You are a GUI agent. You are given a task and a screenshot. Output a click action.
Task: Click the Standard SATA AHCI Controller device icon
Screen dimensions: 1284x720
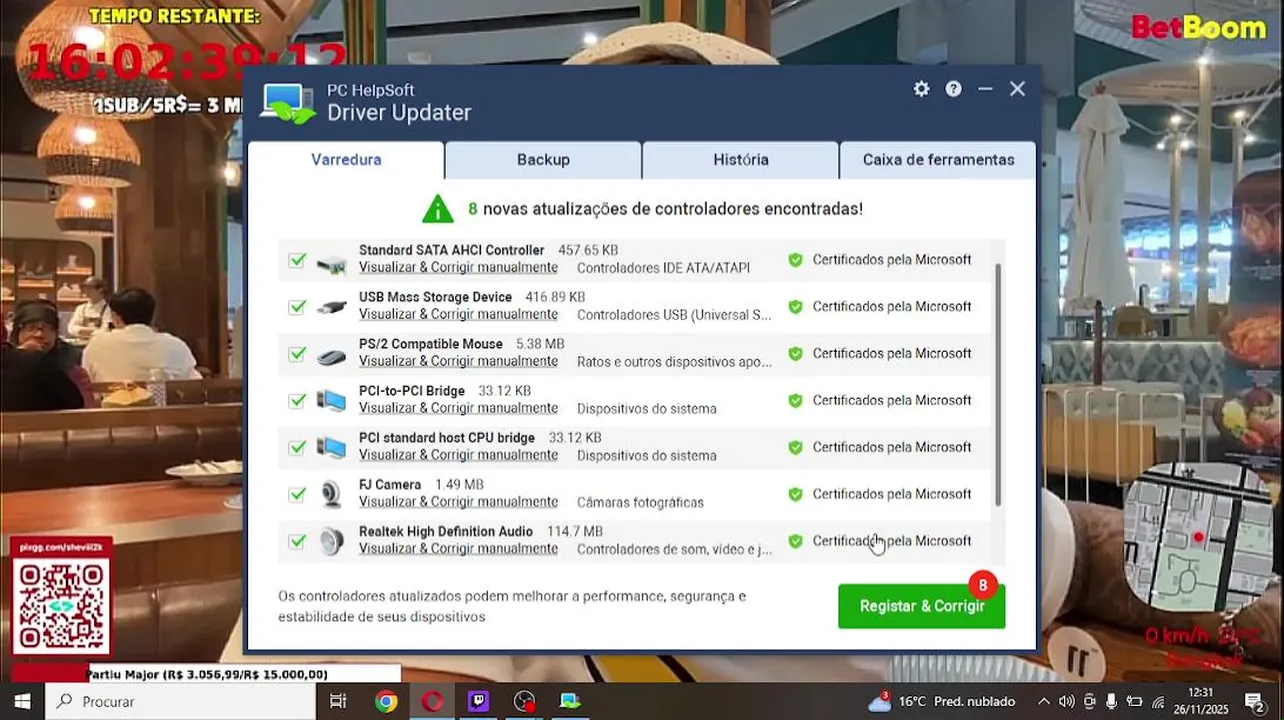pyautogui.click(x=331, y=265)
